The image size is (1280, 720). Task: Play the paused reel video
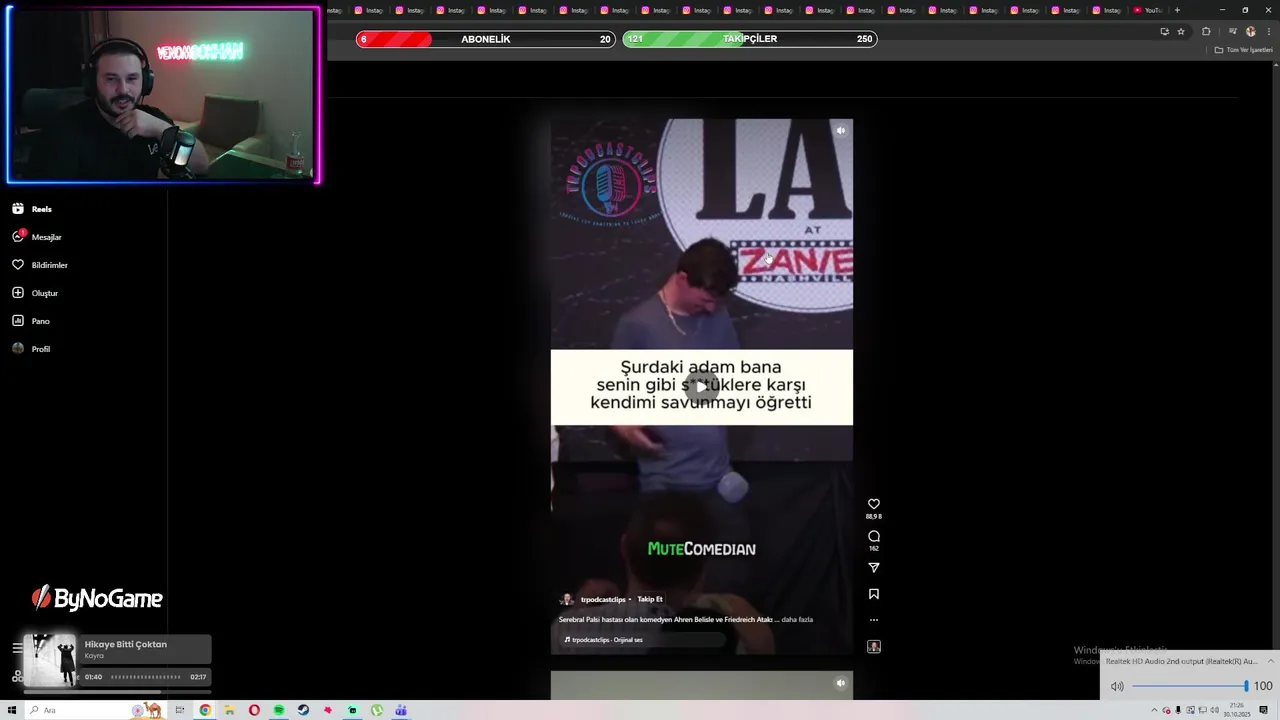click(702, 386)
